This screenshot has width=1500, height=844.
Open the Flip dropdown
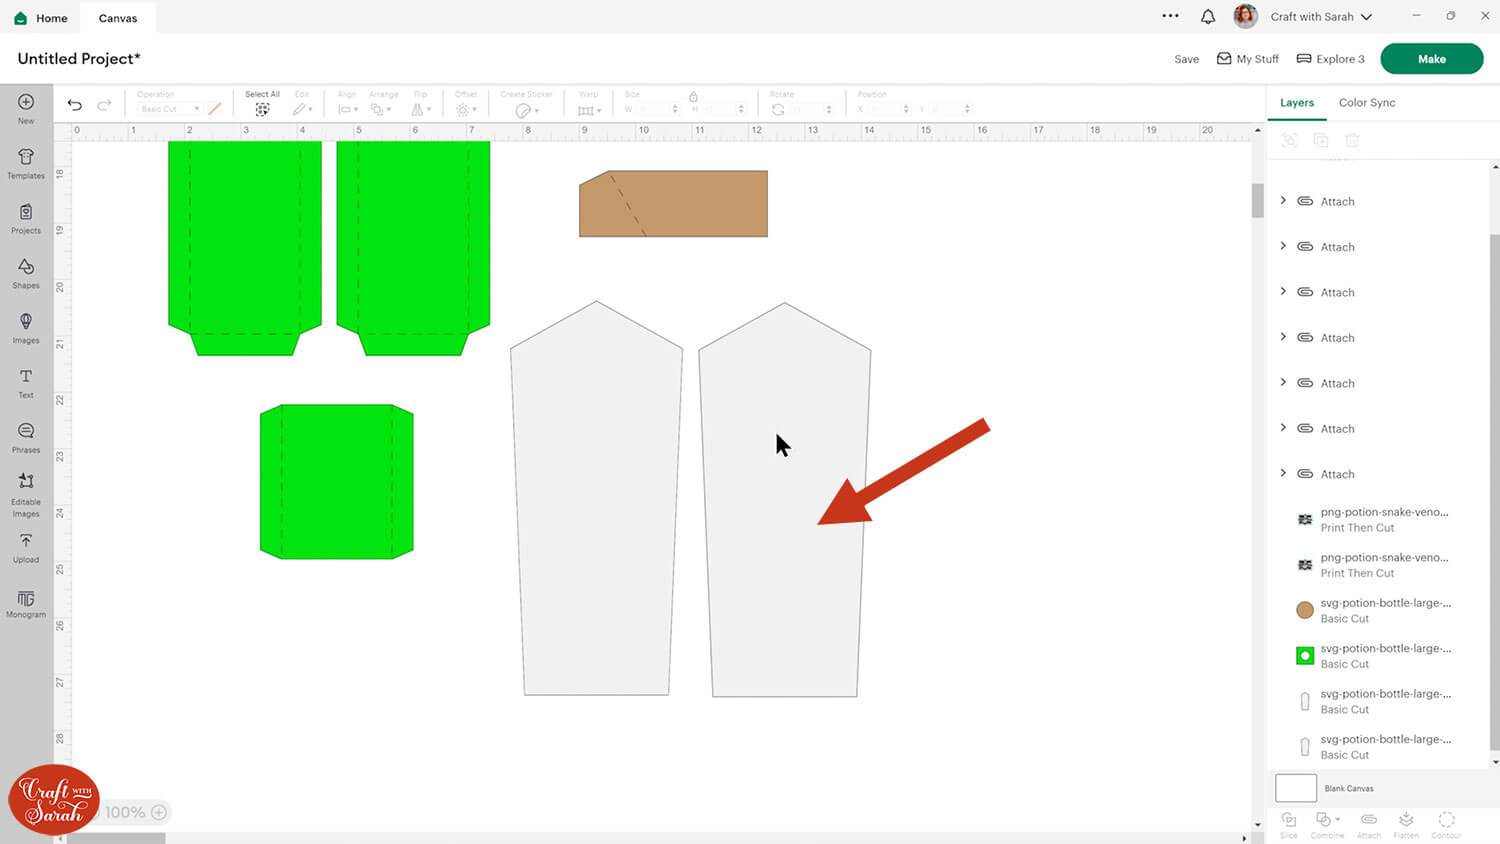click(x=421, y=109)
